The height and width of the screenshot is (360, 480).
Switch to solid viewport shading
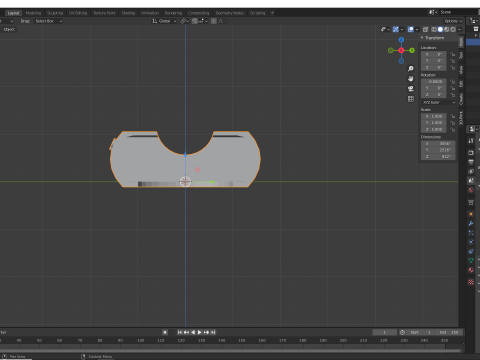coord(440,29)
